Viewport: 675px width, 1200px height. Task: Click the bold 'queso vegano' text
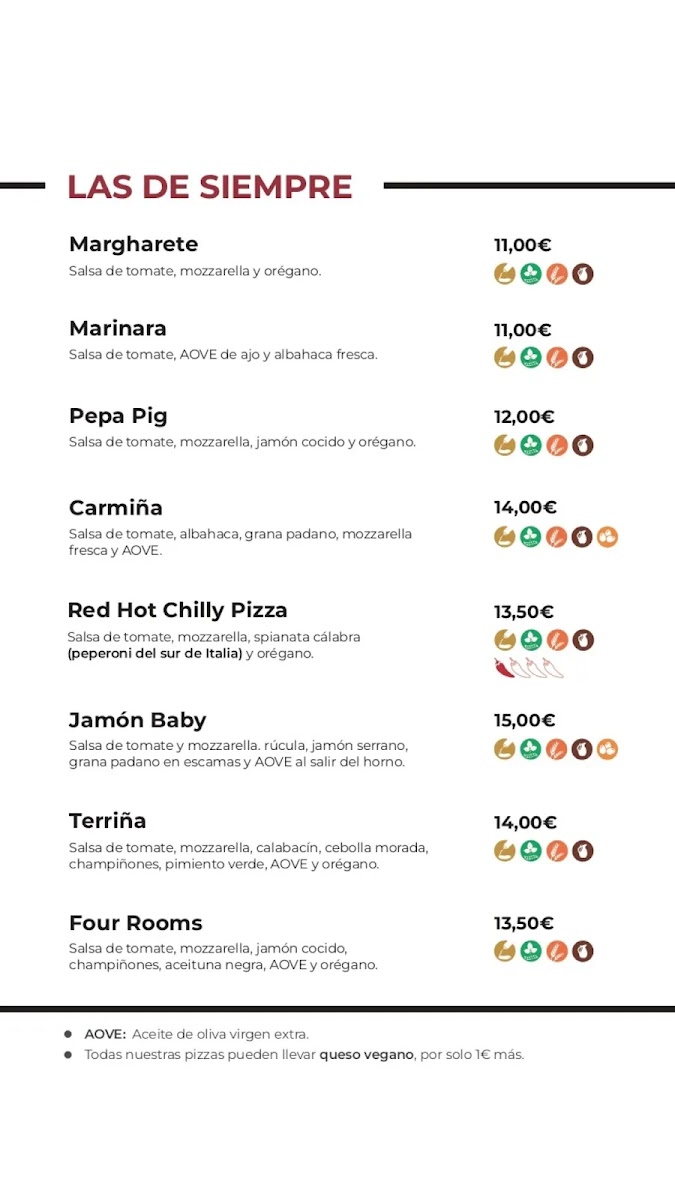click(366, 1055)
